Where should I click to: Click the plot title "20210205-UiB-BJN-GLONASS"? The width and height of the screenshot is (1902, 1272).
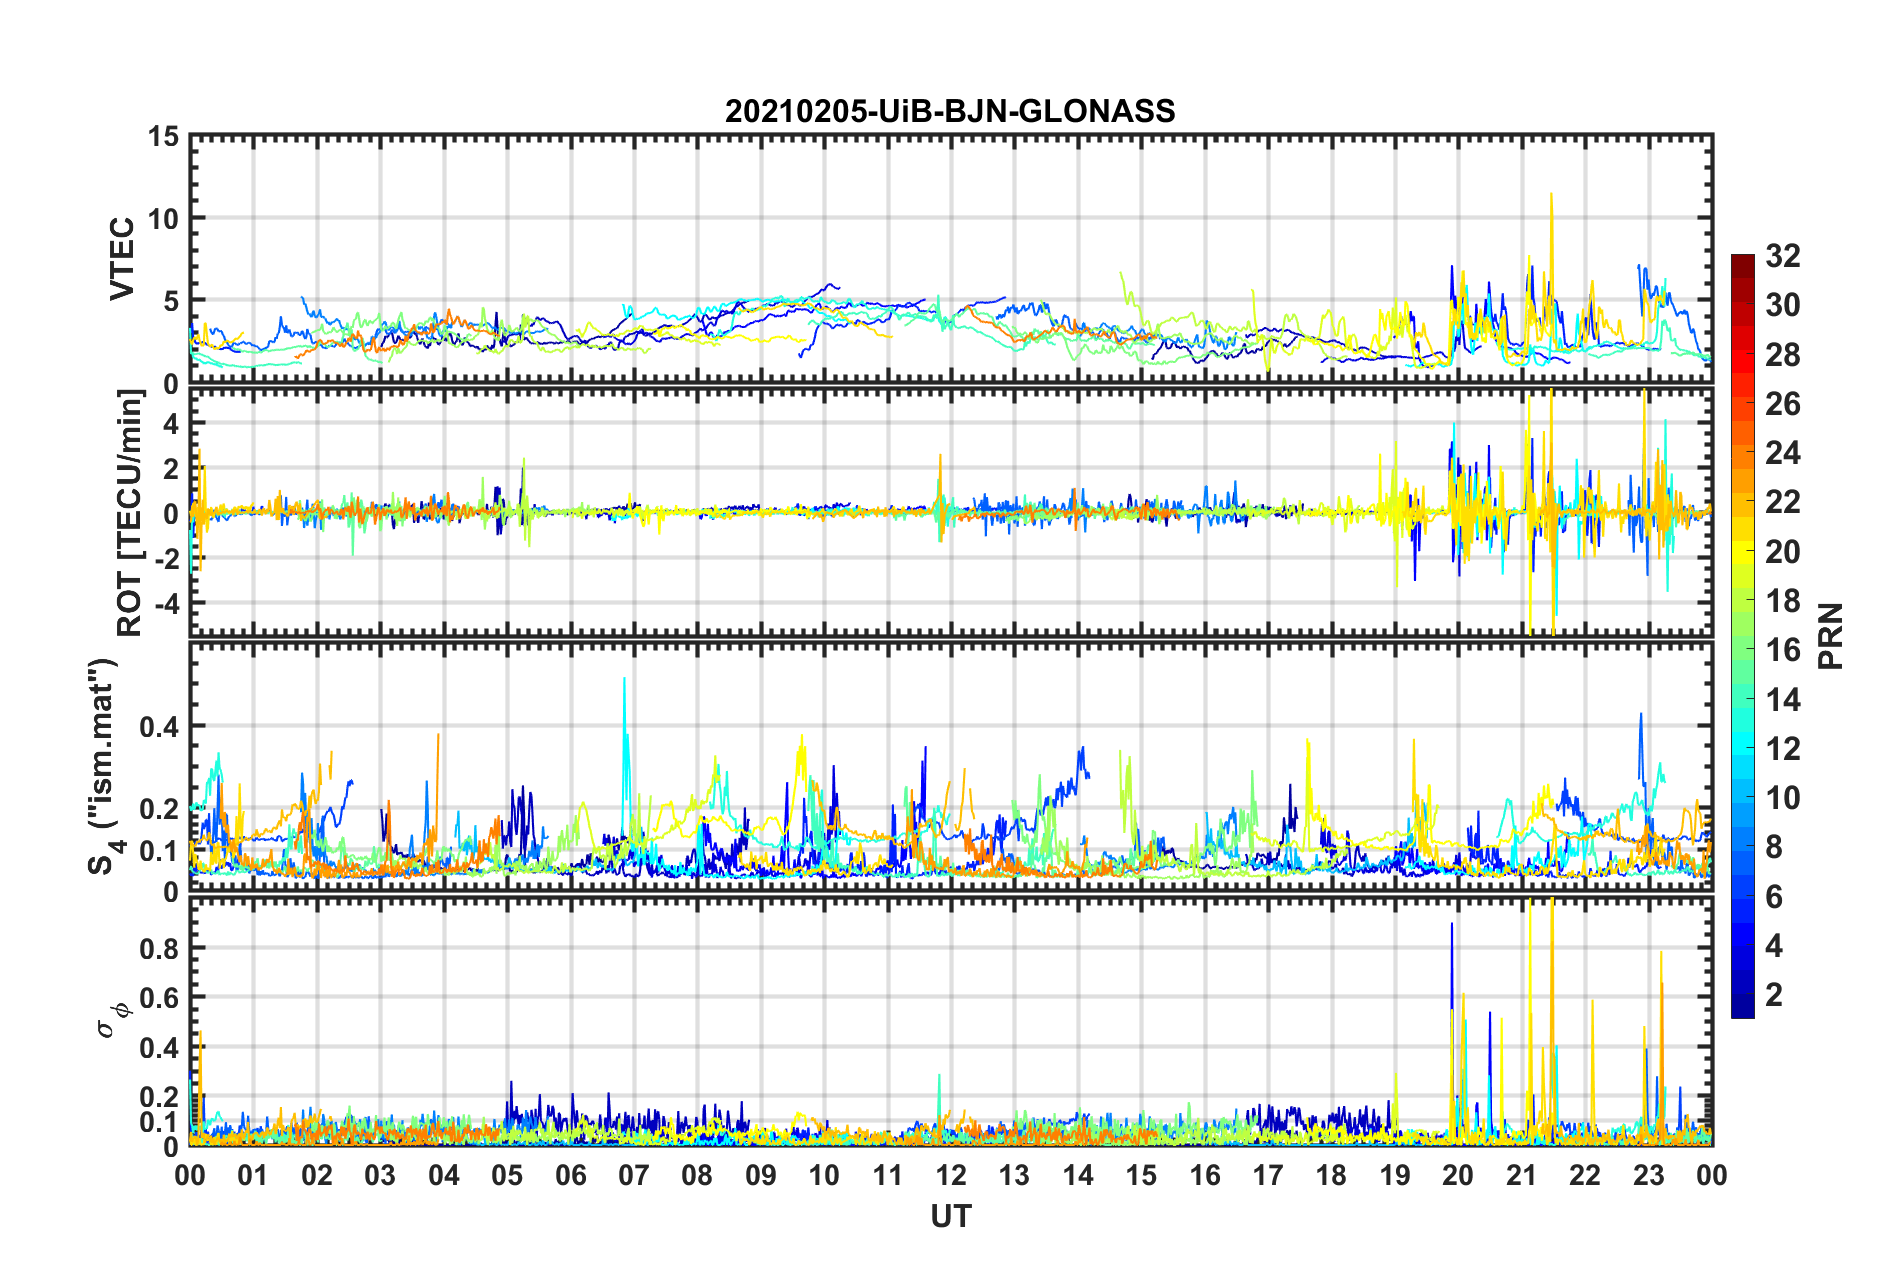pos(950,111)
